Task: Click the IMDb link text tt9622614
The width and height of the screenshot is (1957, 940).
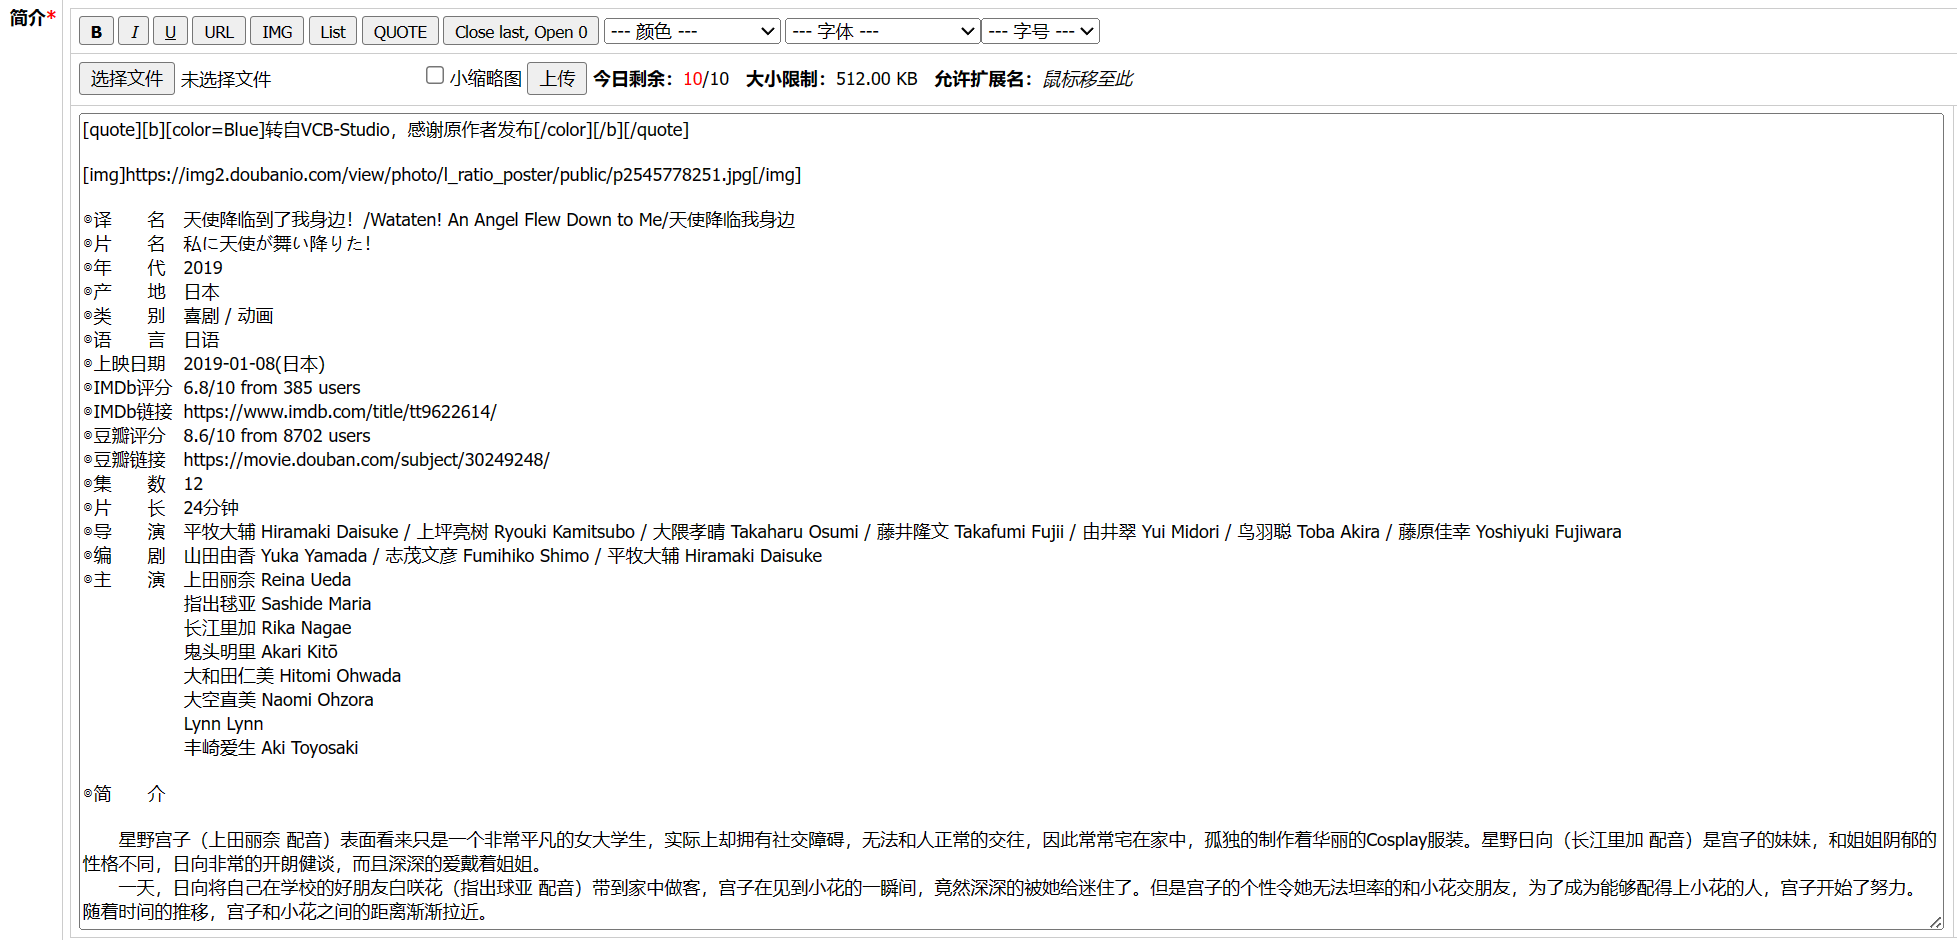Action: point(340,412)
